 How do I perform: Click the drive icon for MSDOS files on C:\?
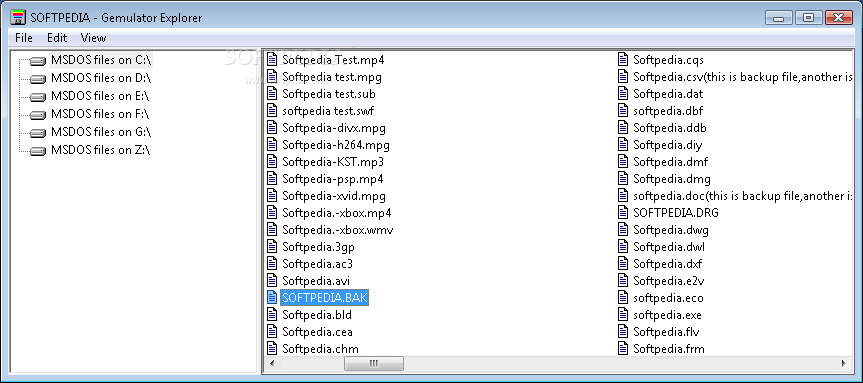(x=38, y=61)
